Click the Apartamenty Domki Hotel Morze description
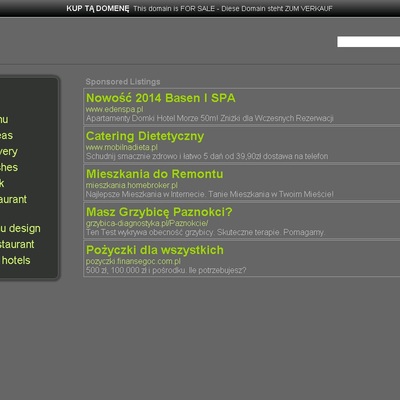400x400 pixels. (210, 118)
